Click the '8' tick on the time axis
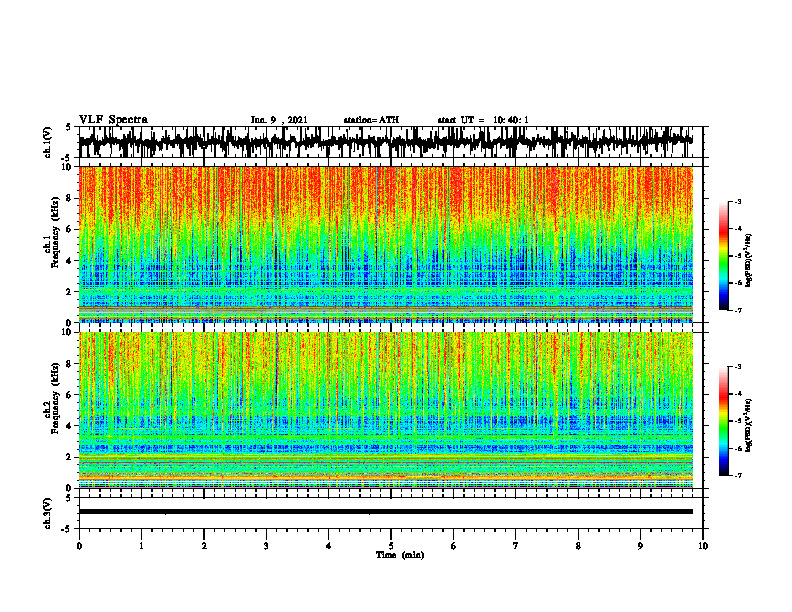Viewport: 792px width, 612px height. click(x=578, y=546)
